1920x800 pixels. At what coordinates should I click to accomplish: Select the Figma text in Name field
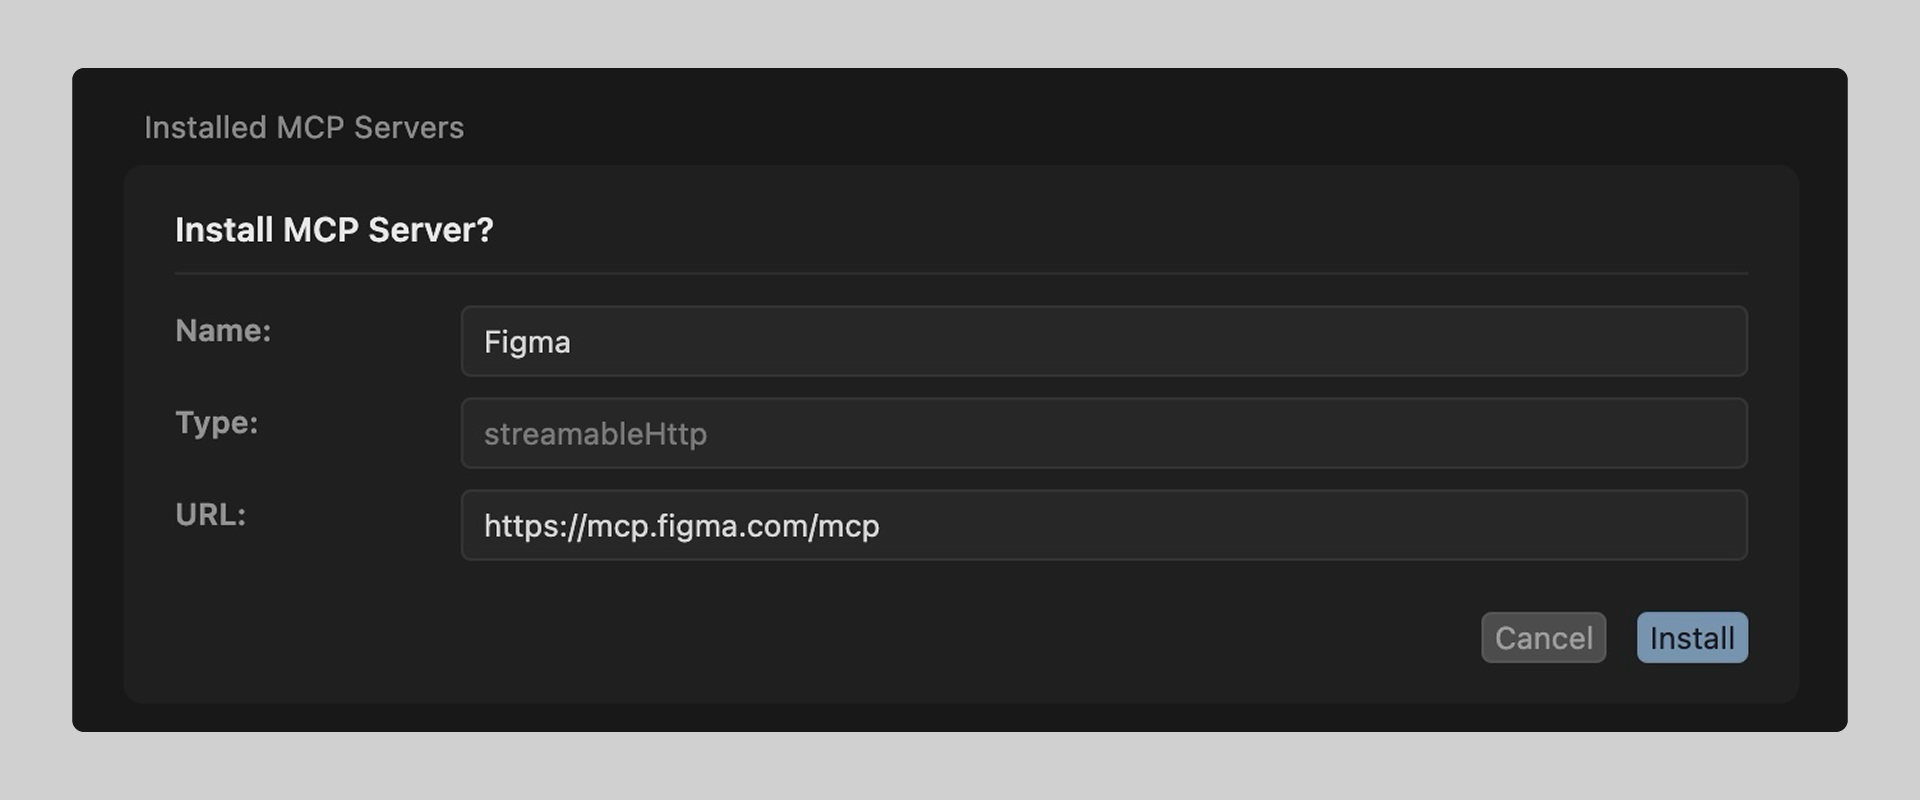528,341
